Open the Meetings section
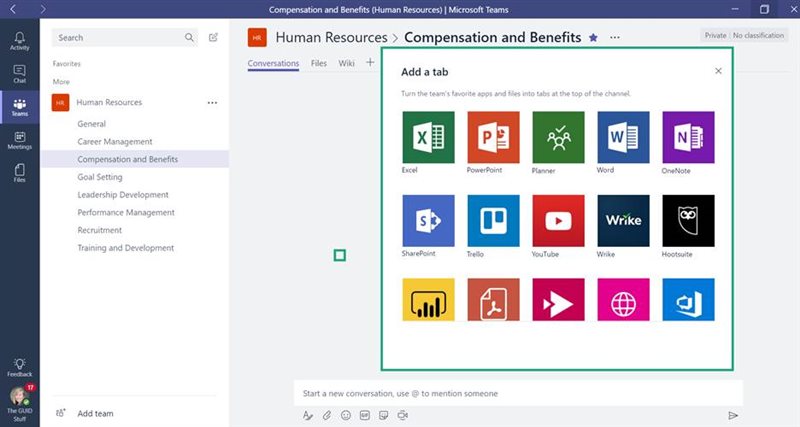The image size is (800, 427). click(x=19, y=140)
